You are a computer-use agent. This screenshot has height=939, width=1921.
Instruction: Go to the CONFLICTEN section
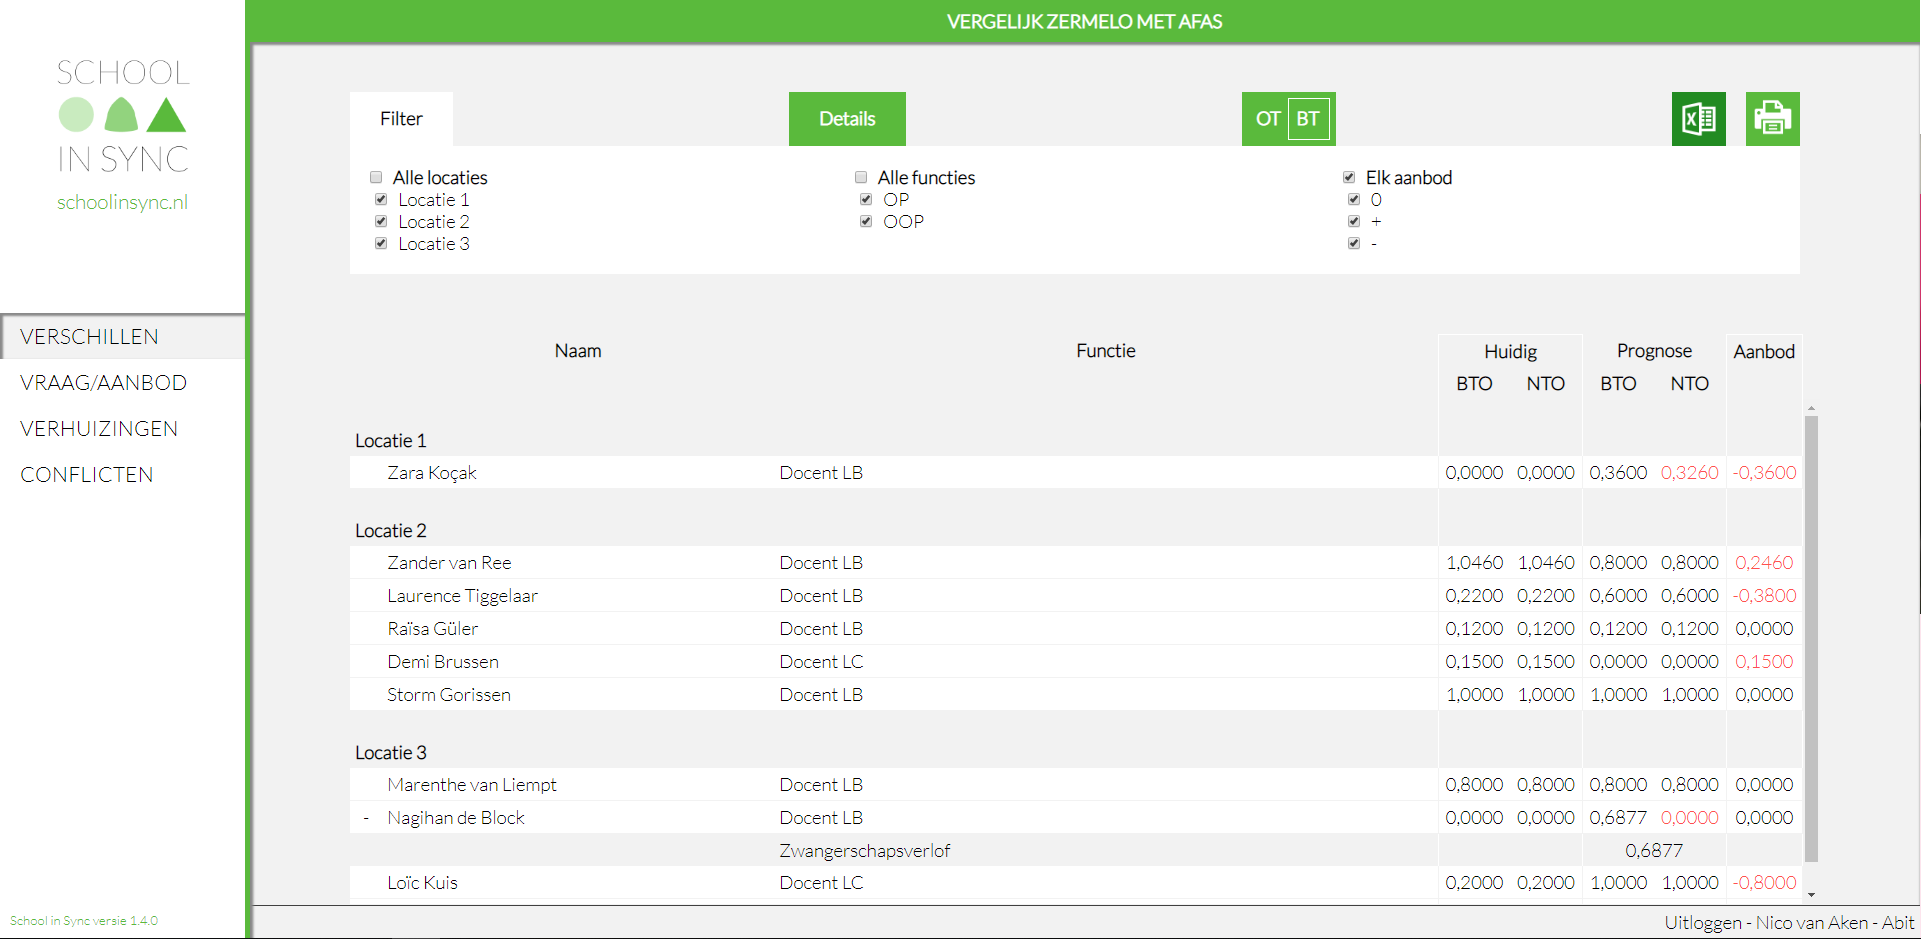point(87,474)
